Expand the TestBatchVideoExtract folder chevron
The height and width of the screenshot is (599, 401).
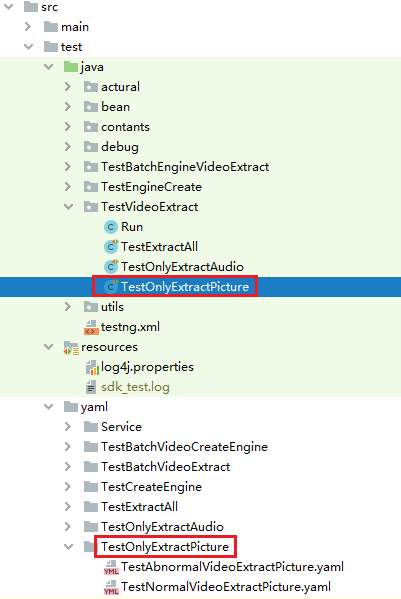tap(68, 466)
